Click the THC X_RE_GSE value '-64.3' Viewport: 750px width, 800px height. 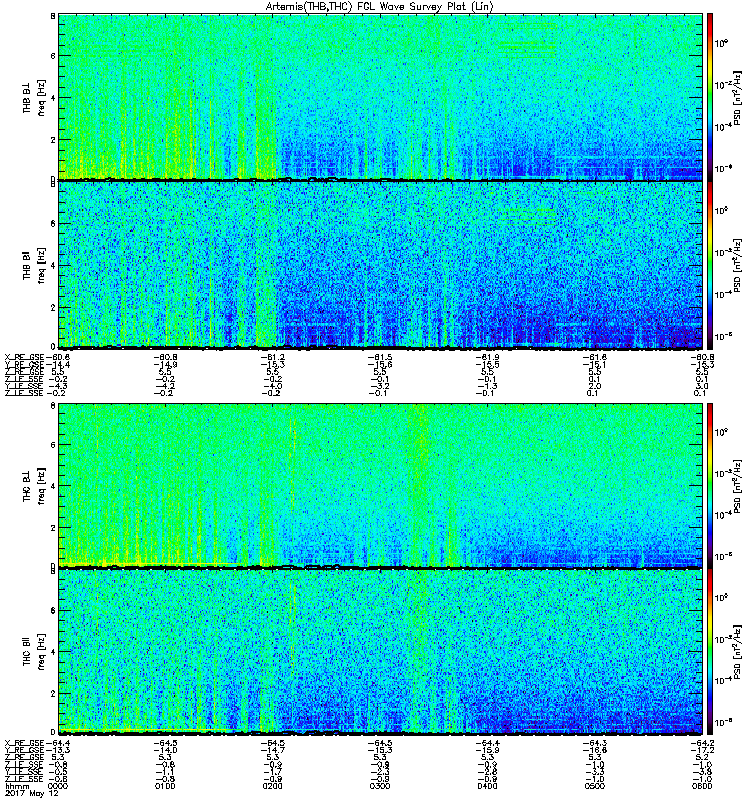click(594, 743)
